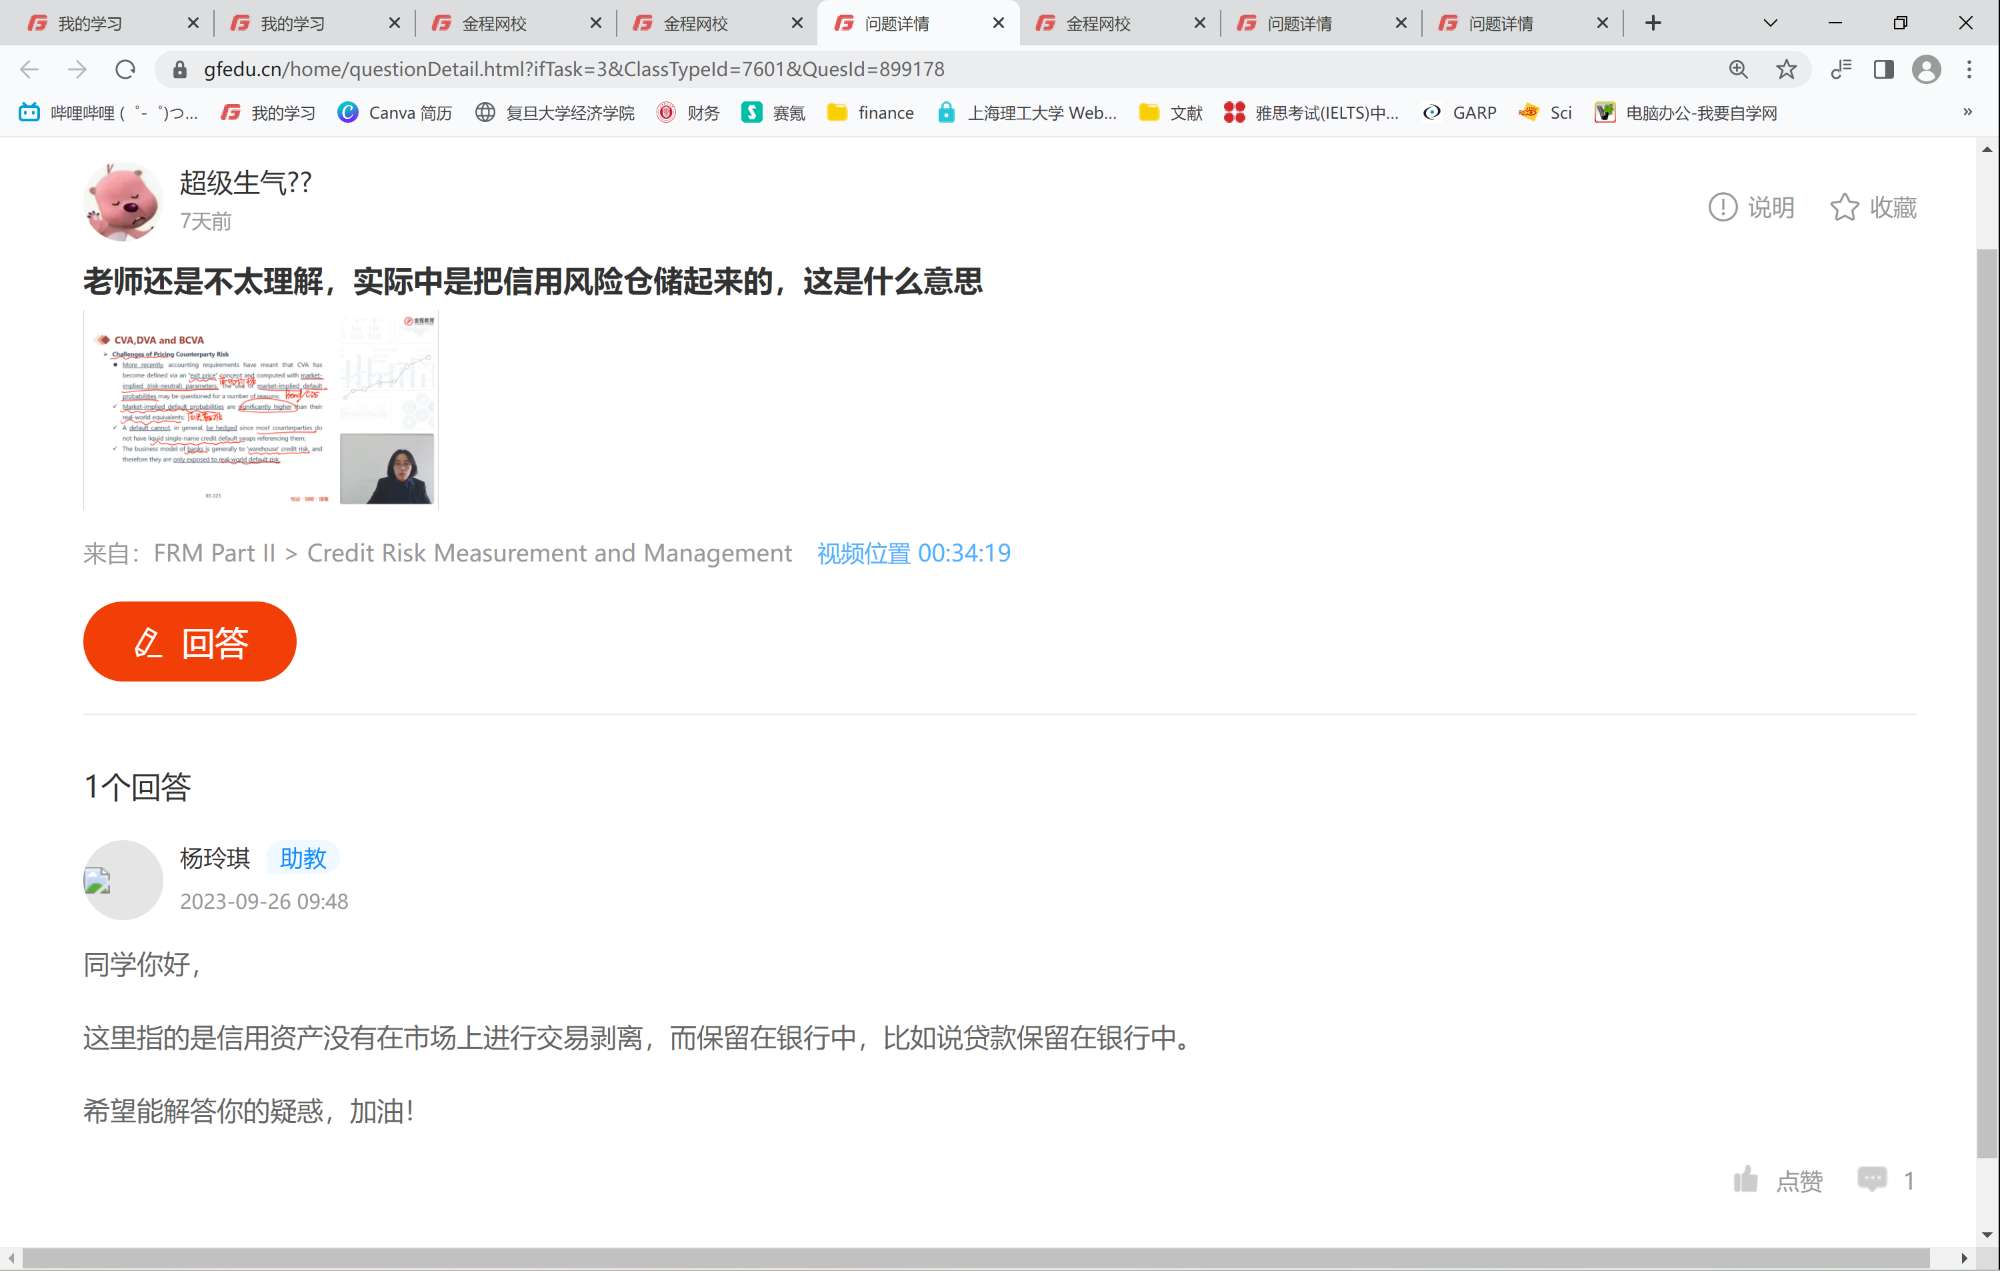Open the 说明 info icon
The image size is (2000, 1271).
pos(1722,207)
